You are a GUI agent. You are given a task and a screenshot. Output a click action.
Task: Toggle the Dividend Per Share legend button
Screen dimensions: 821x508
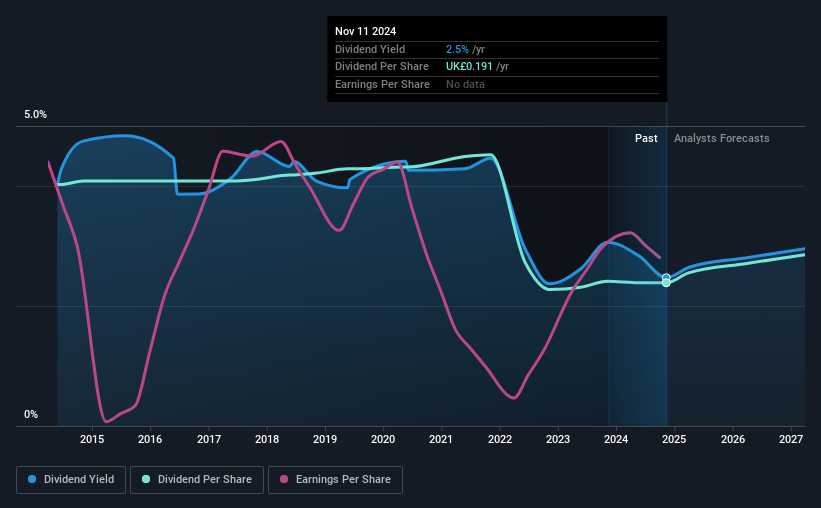197,480
